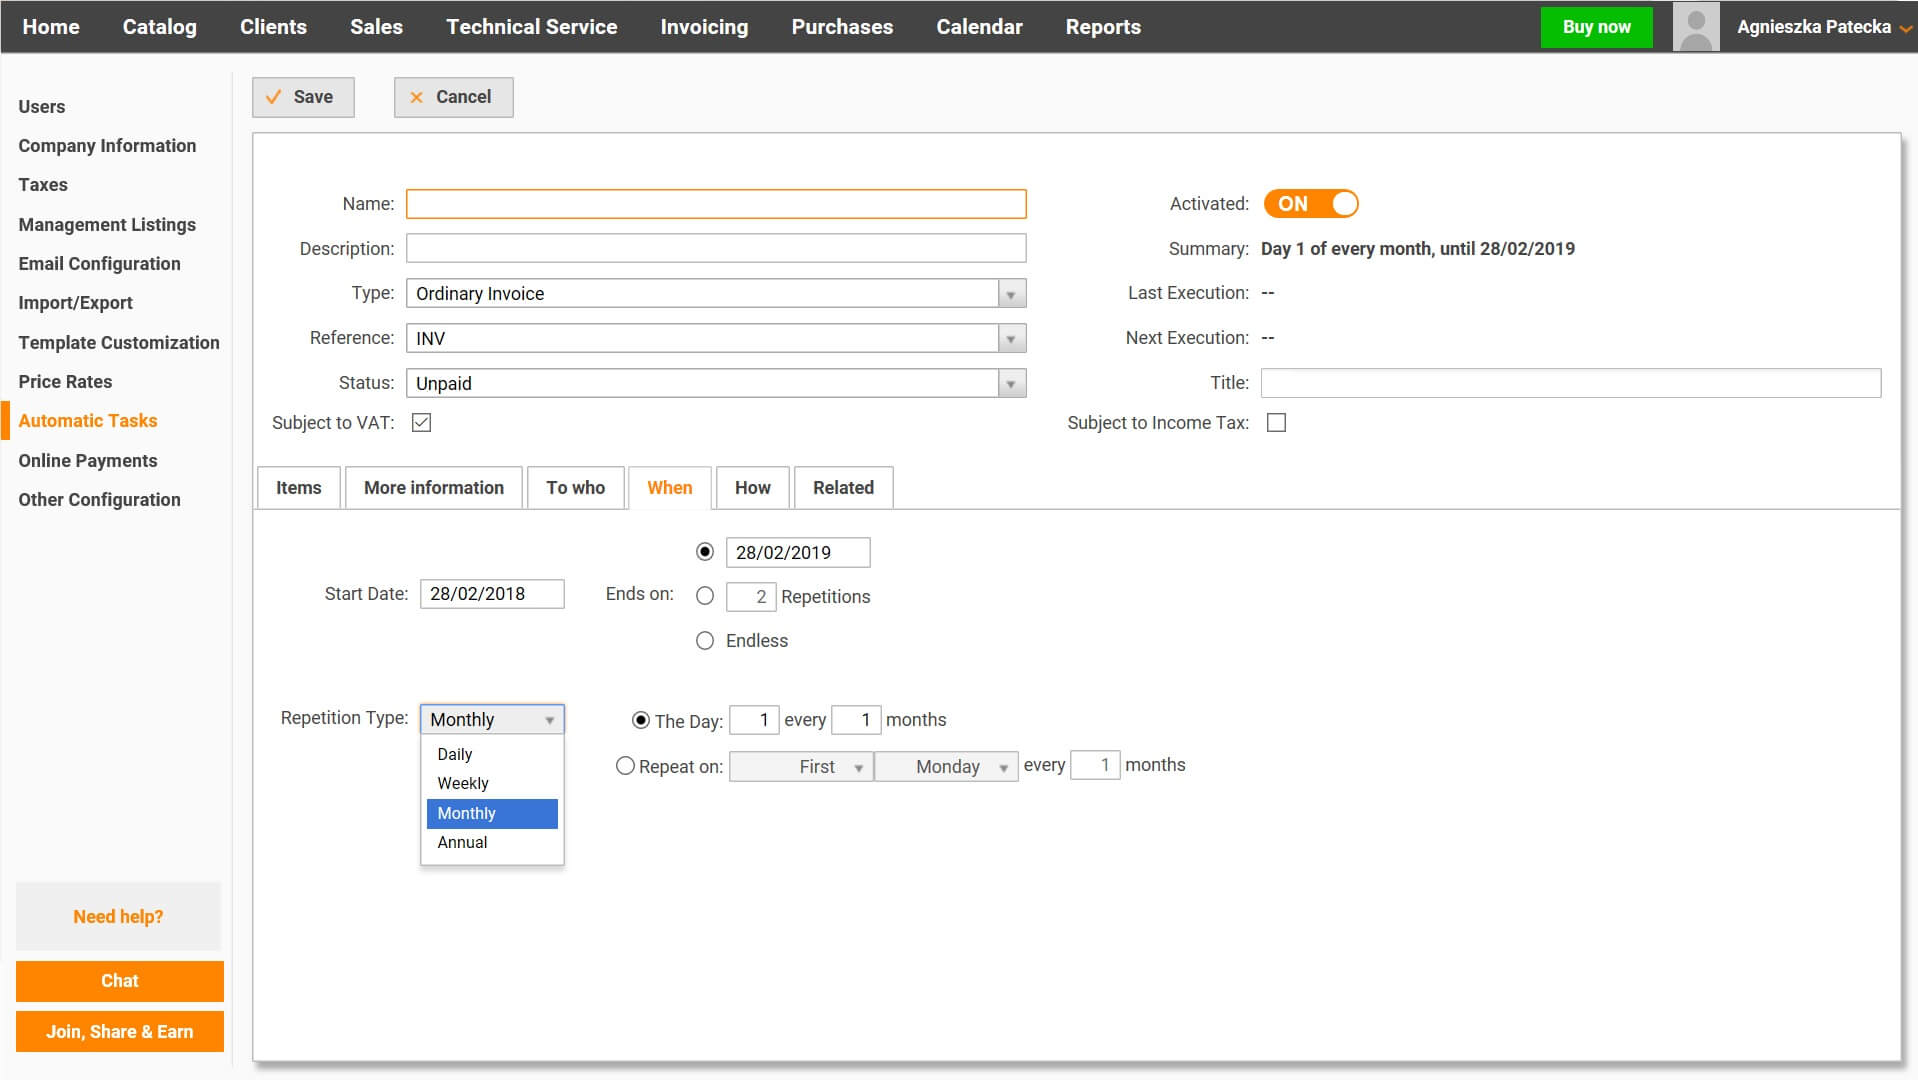Open the Reference INV dropdown
Image resolution: width=1918 pixels, height=1080 pixels.
716,338
